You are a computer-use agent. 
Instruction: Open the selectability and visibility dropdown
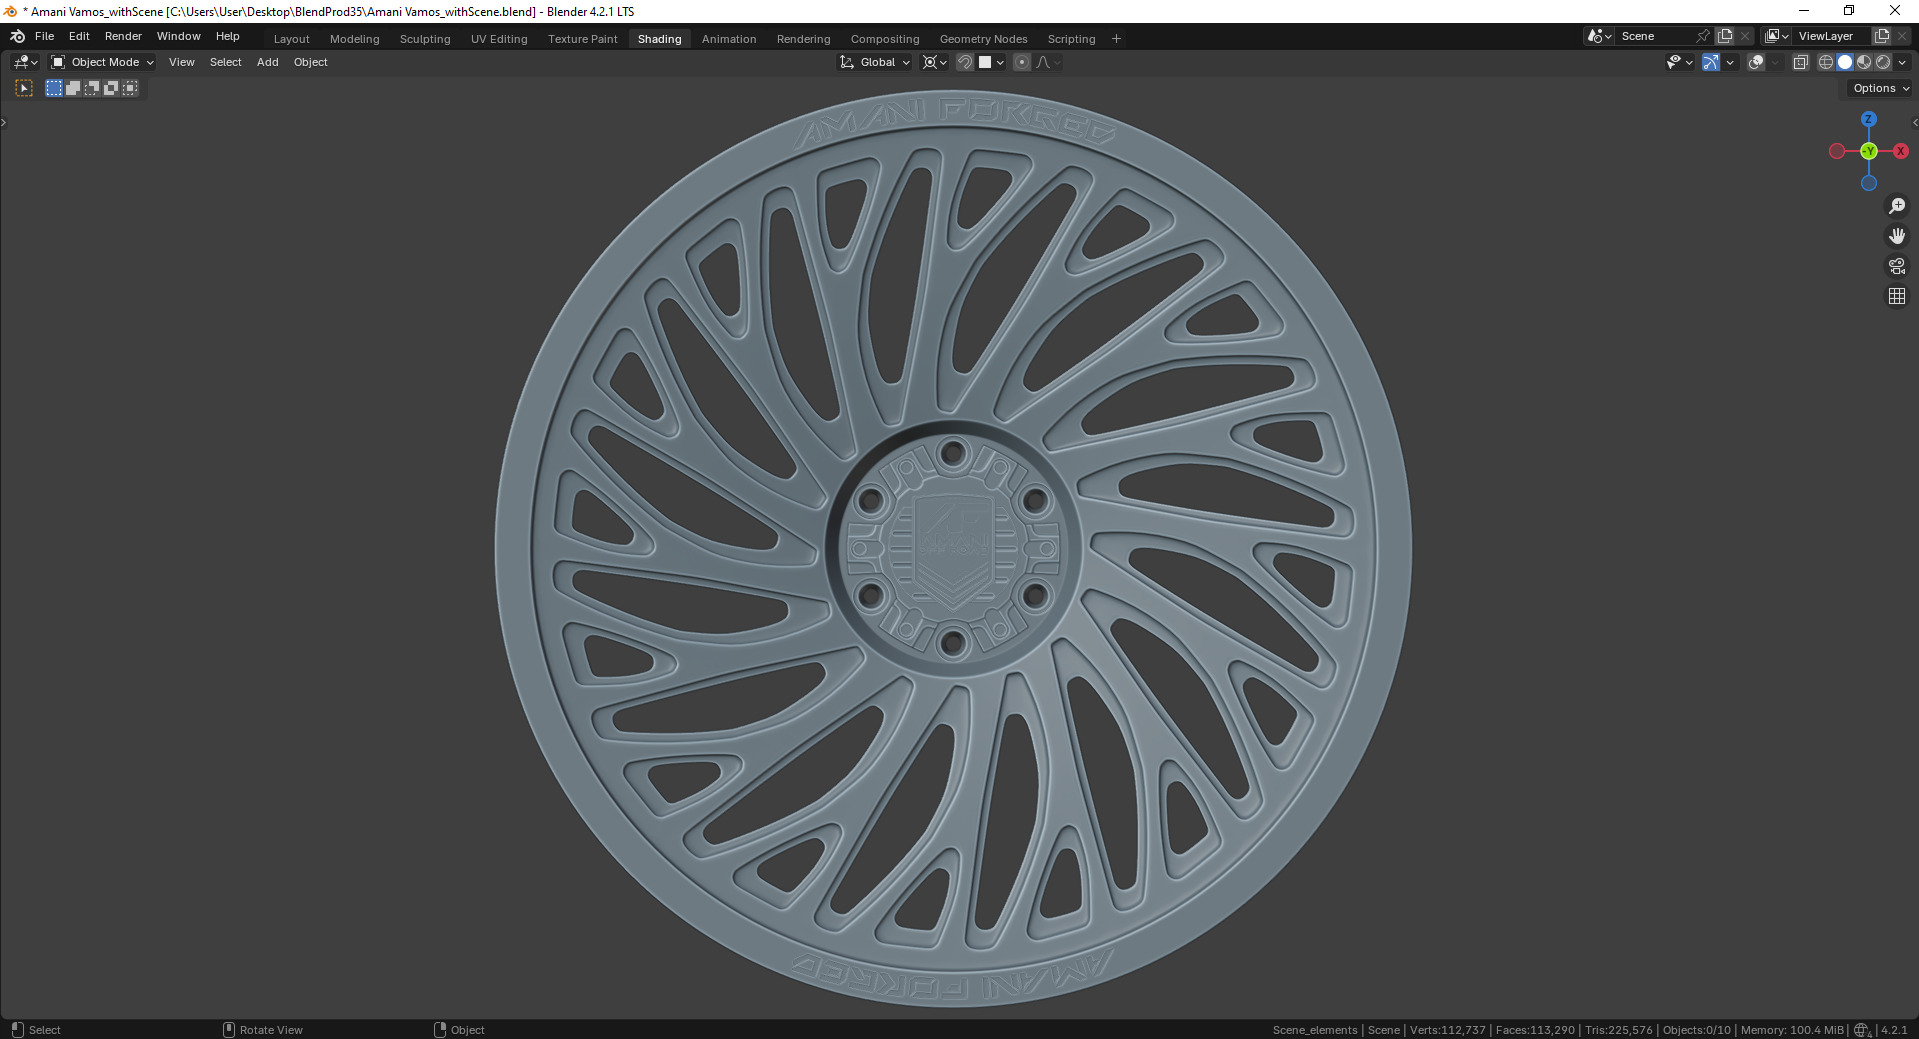(1680, 62)
